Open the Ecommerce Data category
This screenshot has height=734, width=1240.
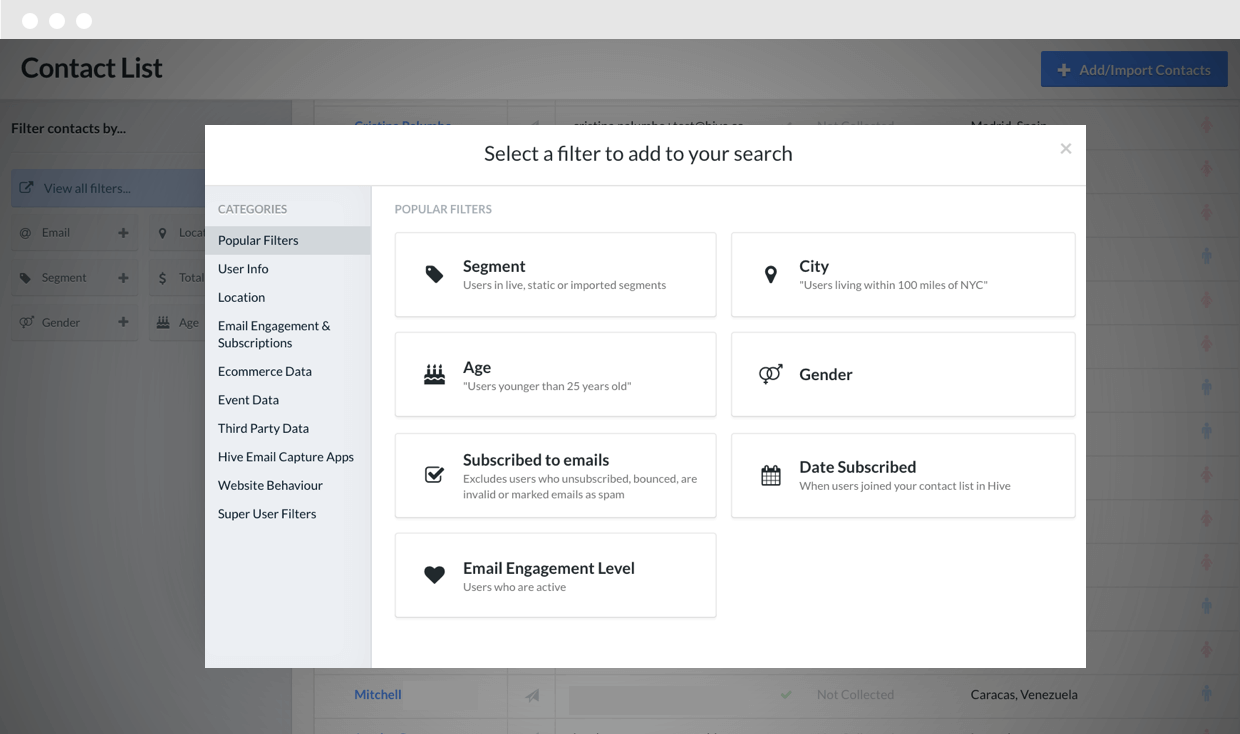(x=265, y=371)
